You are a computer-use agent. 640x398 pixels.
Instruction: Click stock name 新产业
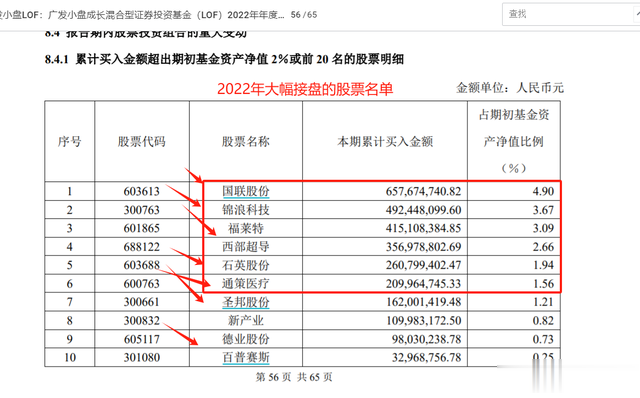click(246, 320)
